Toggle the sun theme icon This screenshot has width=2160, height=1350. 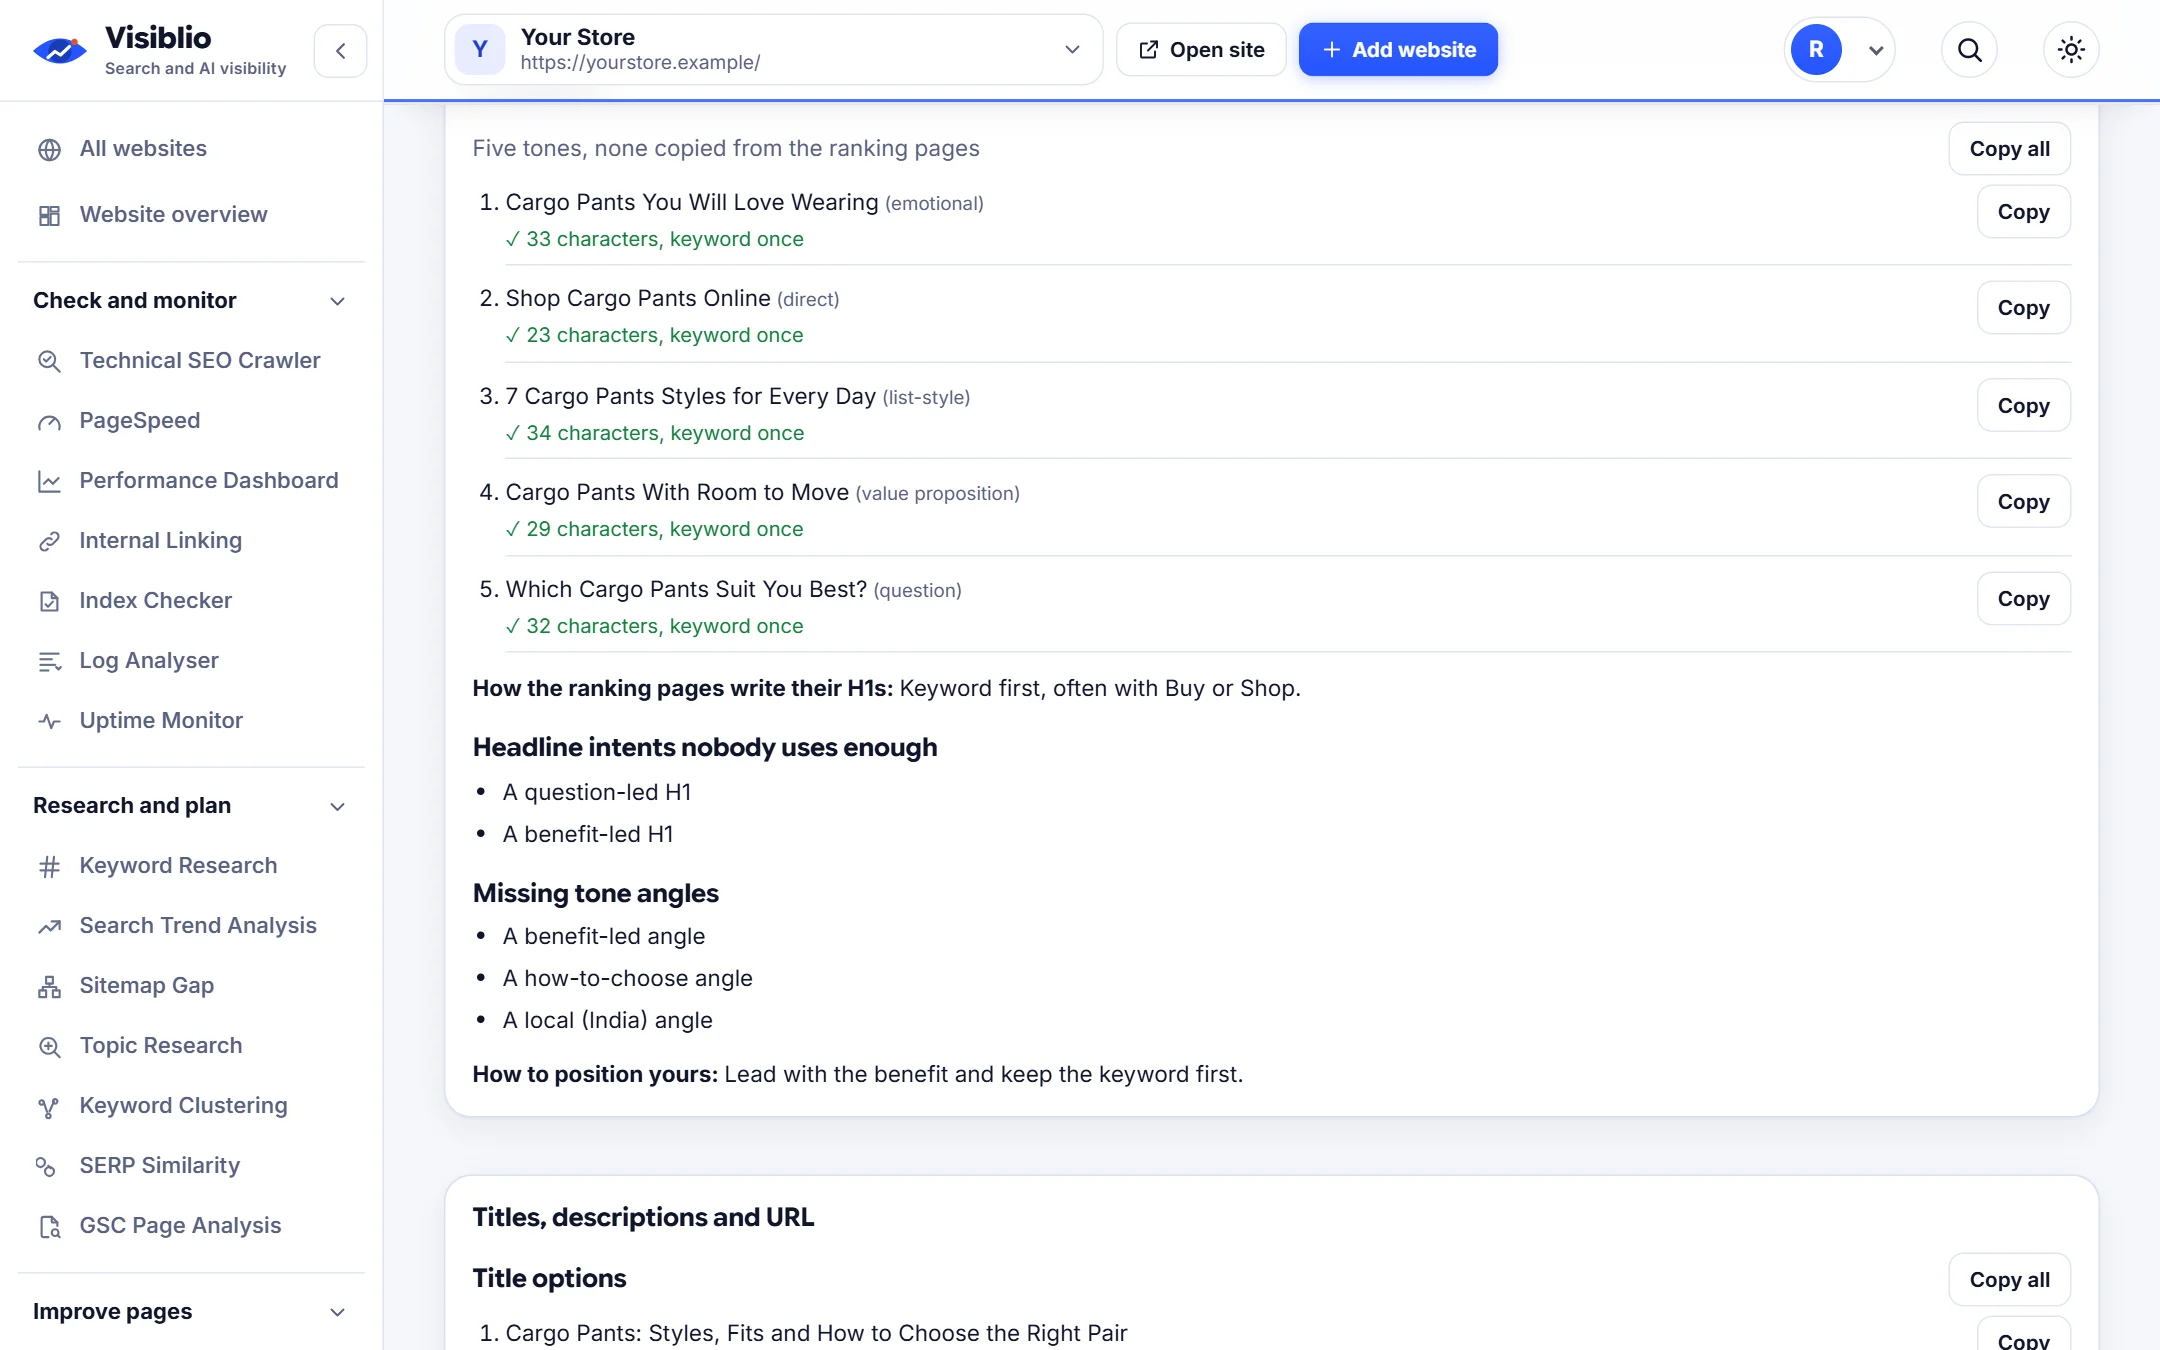(x=2071, y=50)
